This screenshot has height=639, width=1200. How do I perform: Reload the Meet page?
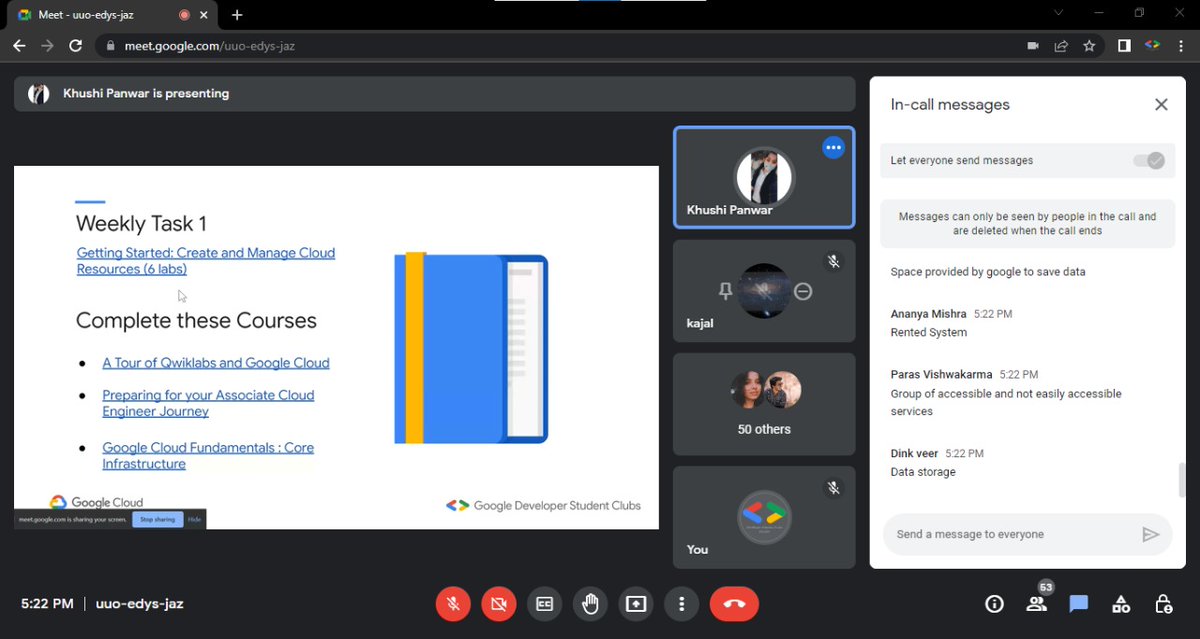pyautogui.click(x=75, y=45)
